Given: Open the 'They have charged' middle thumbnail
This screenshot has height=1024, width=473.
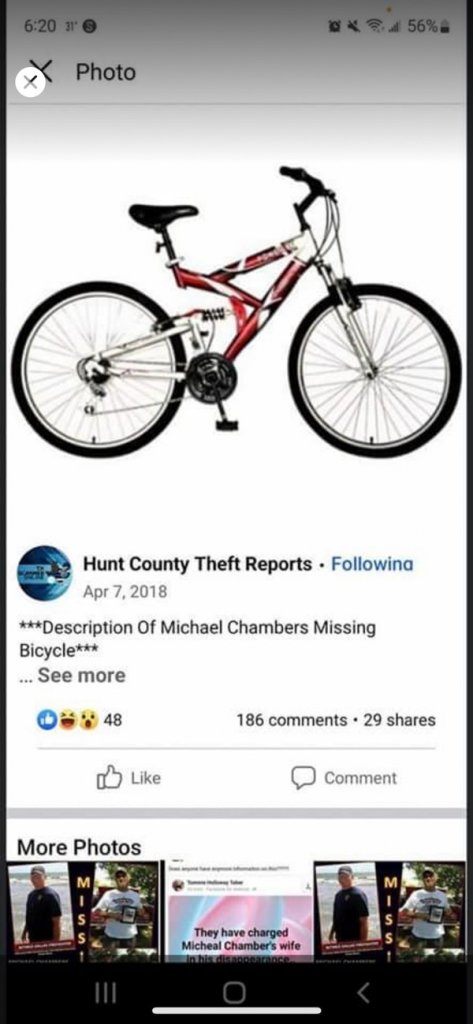Looking at the screenshot, I should tap(240, 911).
